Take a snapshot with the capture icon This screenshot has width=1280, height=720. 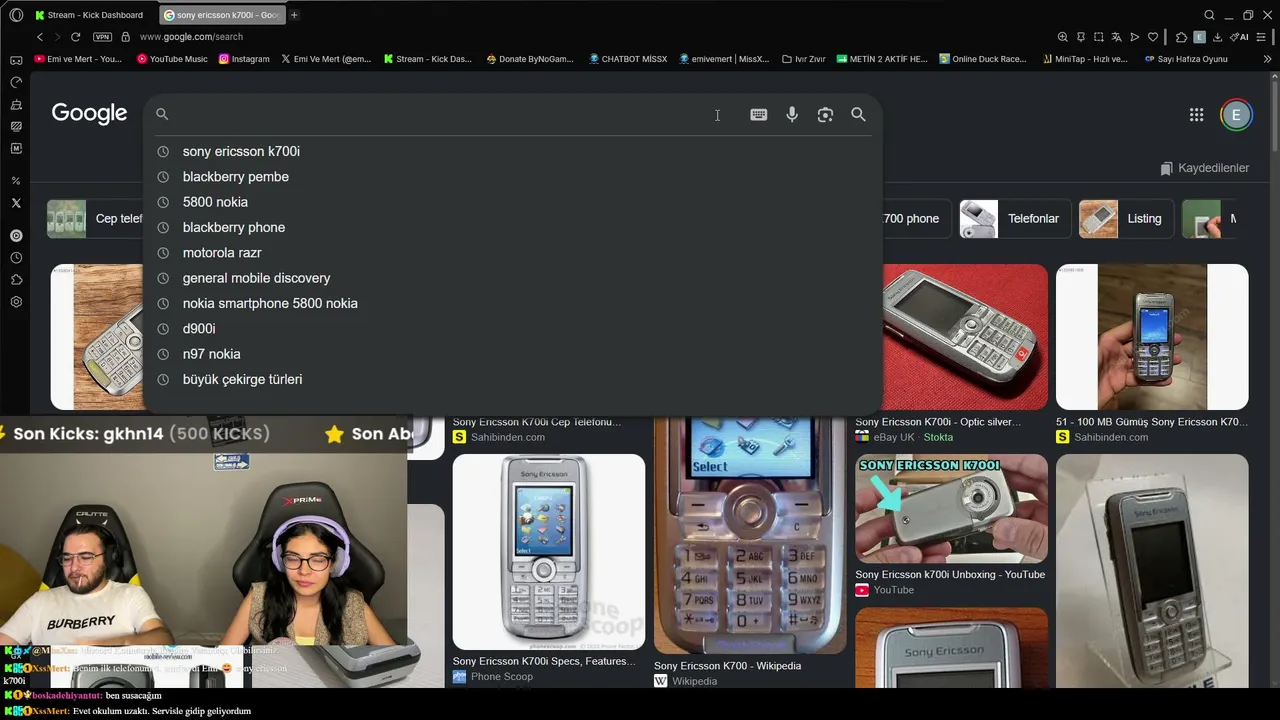coord(1099,37)
